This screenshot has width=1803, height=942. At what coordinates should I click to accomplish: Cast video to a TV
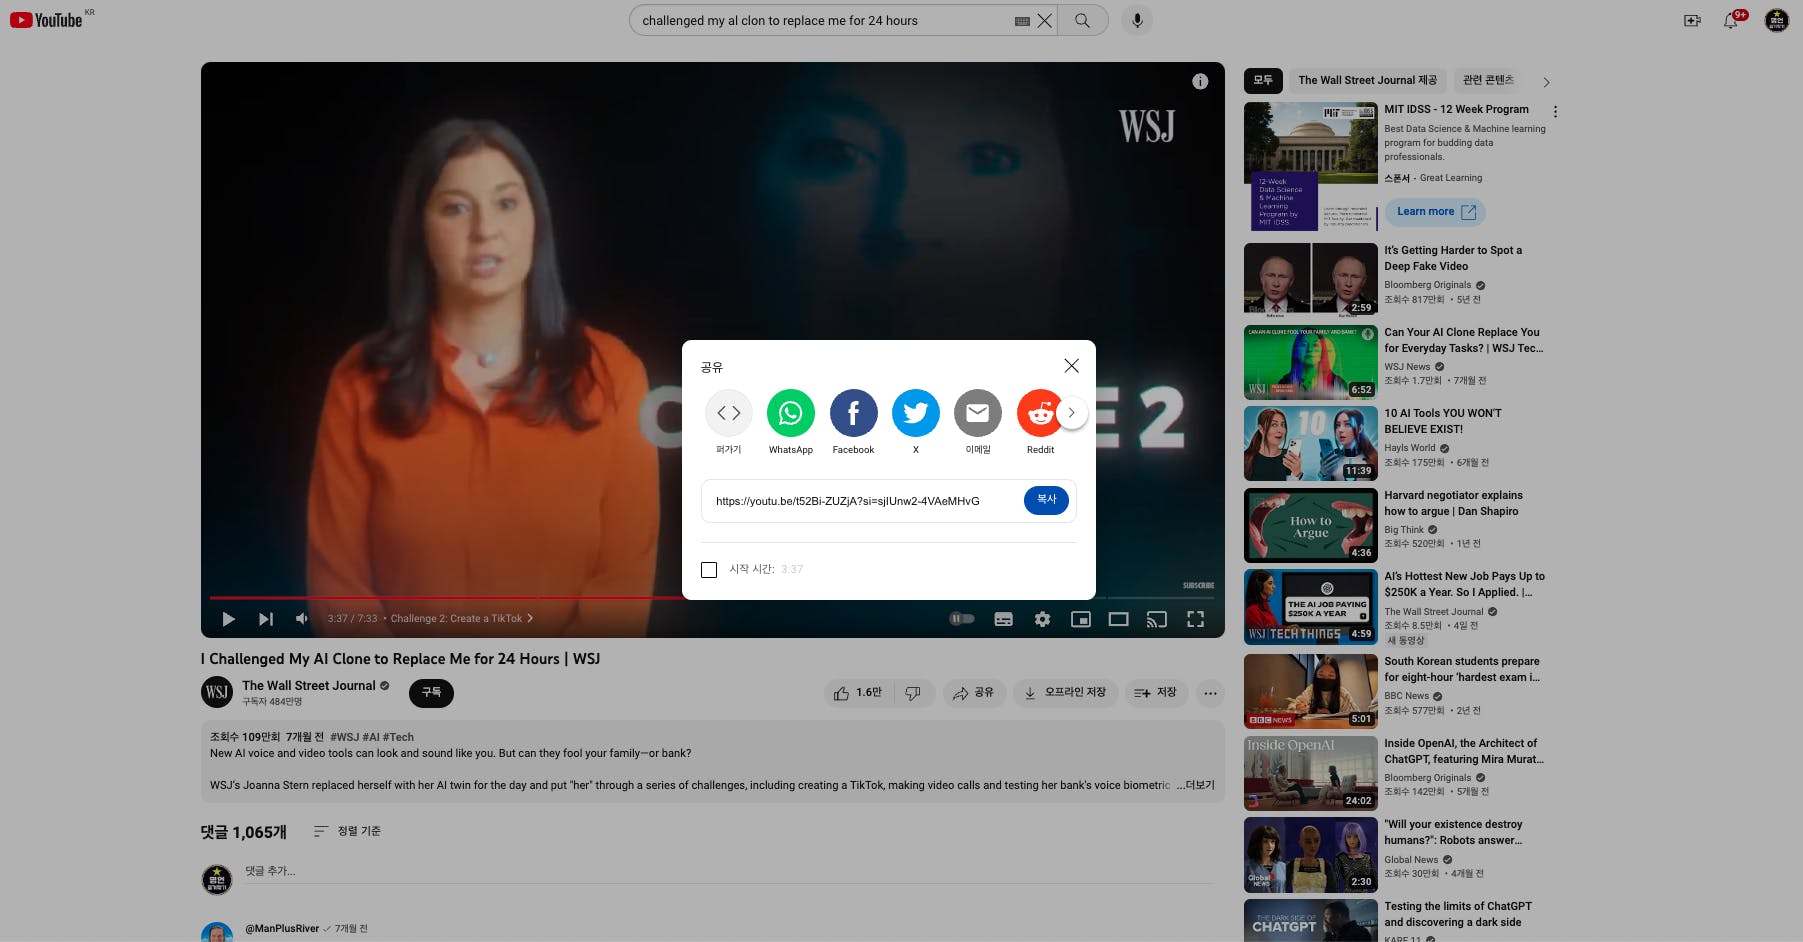click(x=1157, y=619)
